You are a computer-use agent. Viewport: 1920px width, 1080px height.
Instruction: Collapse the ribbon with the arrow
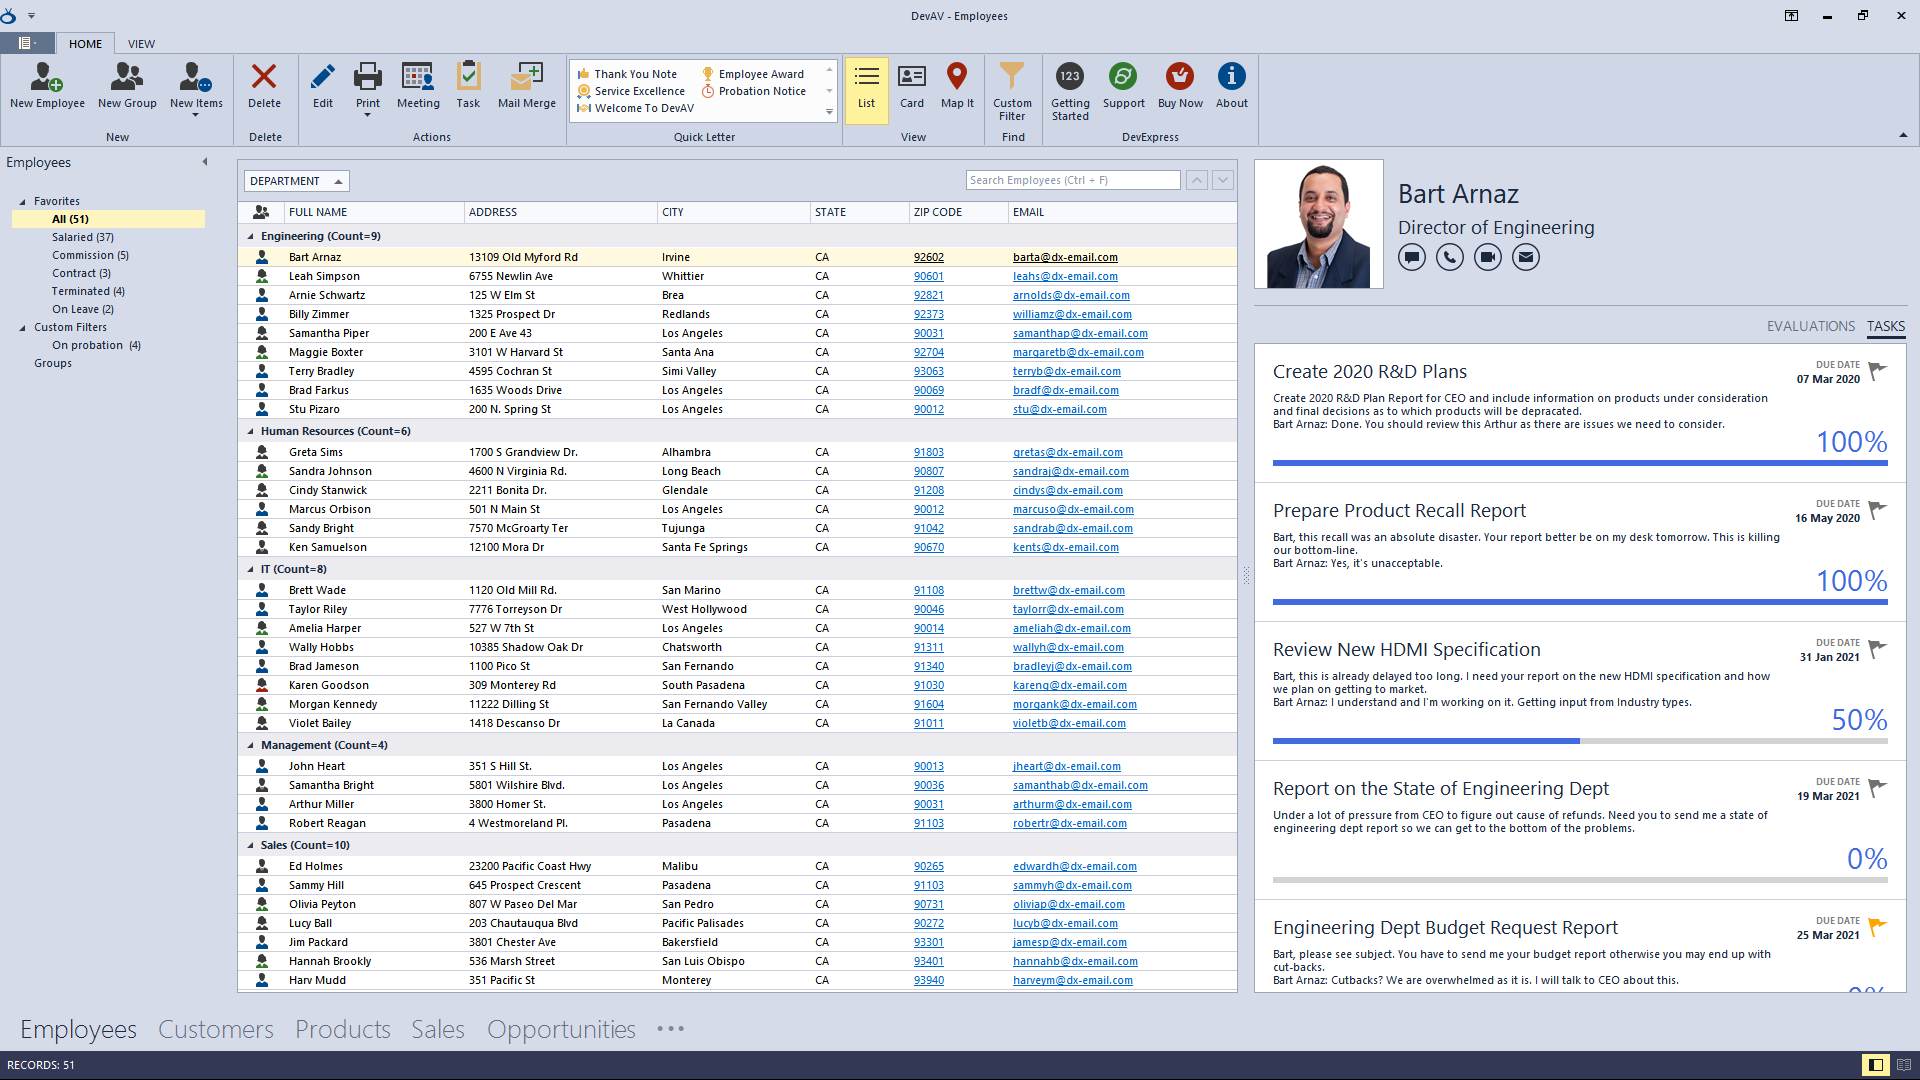click(1903, 136)
